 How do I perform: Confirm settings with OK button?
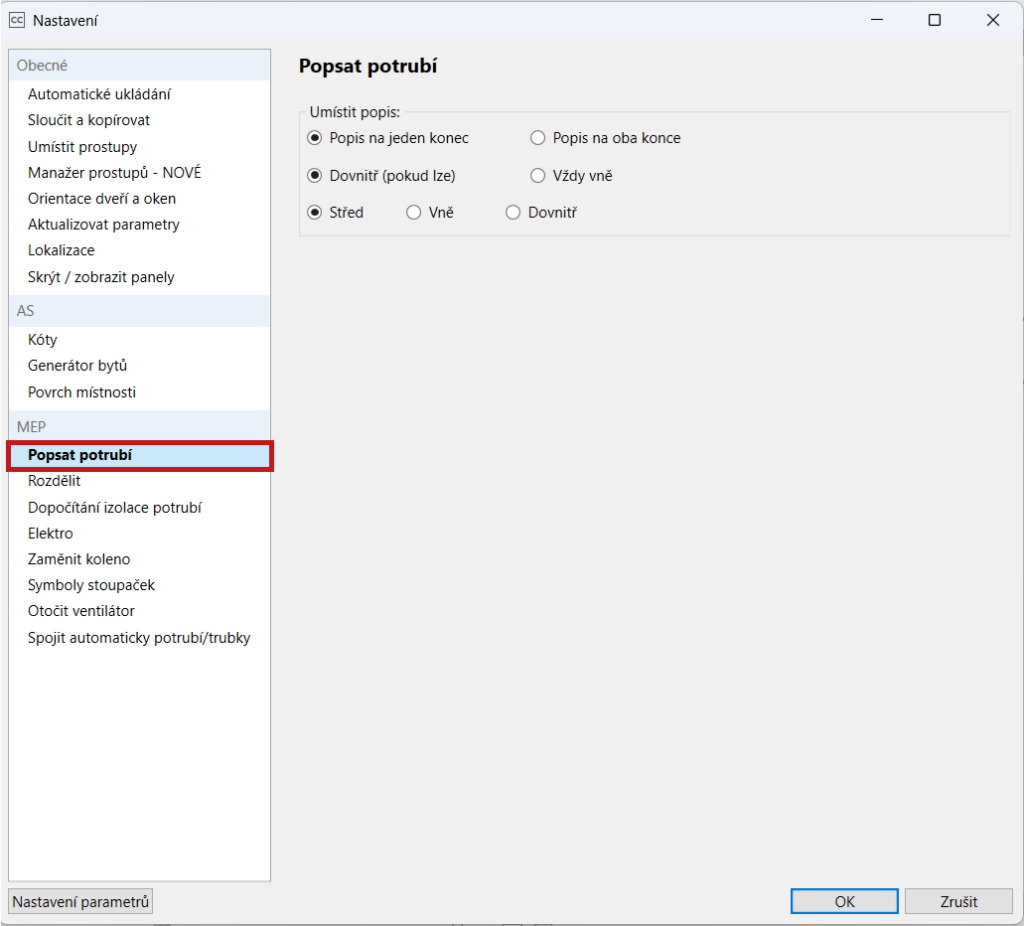pos(845,901)
